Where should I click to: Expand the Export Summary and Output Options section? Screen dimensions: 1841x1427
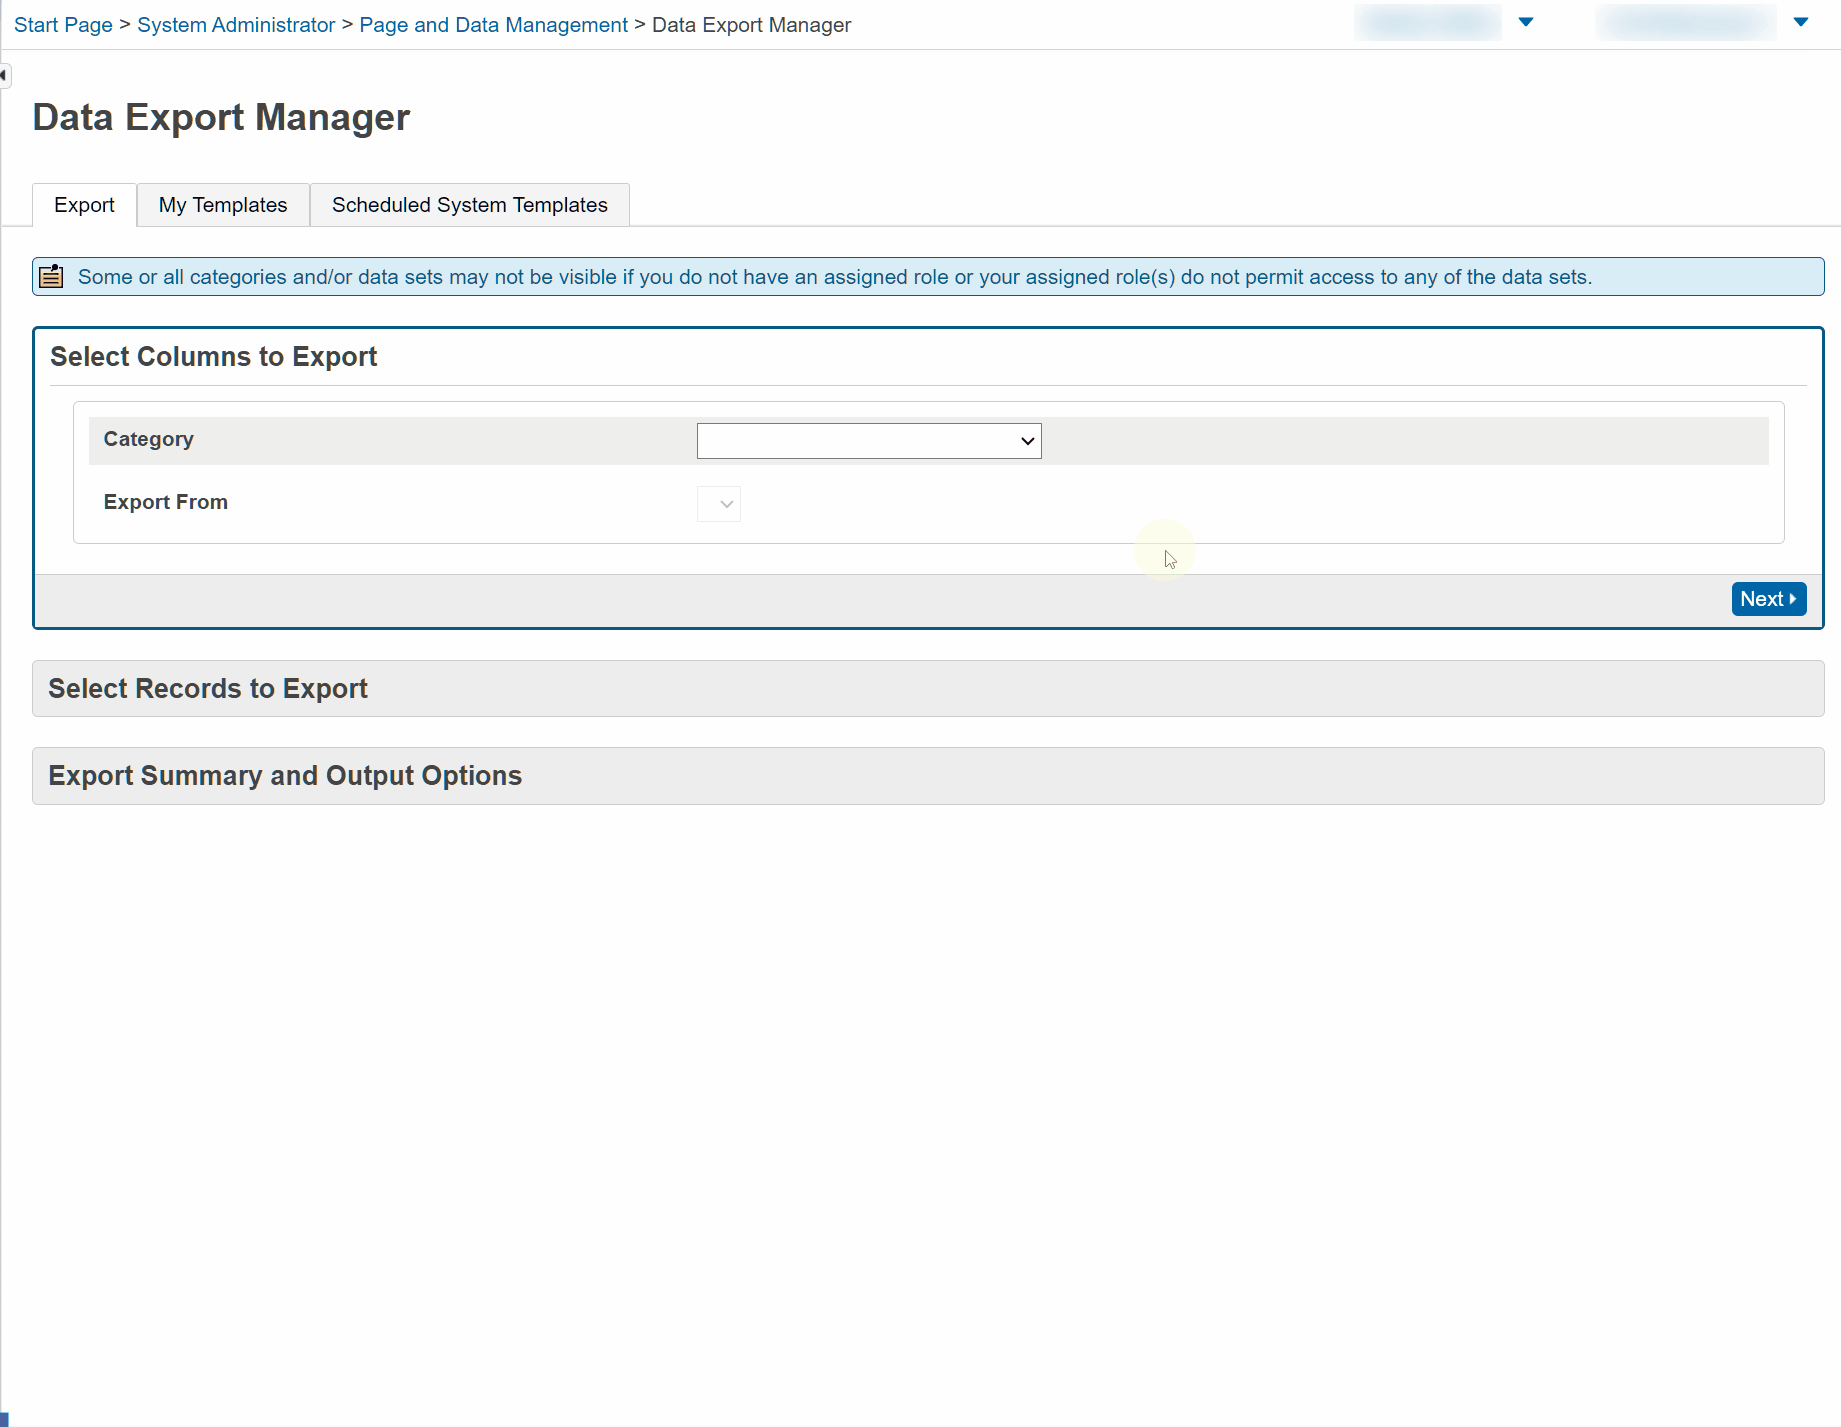(285, 775)
